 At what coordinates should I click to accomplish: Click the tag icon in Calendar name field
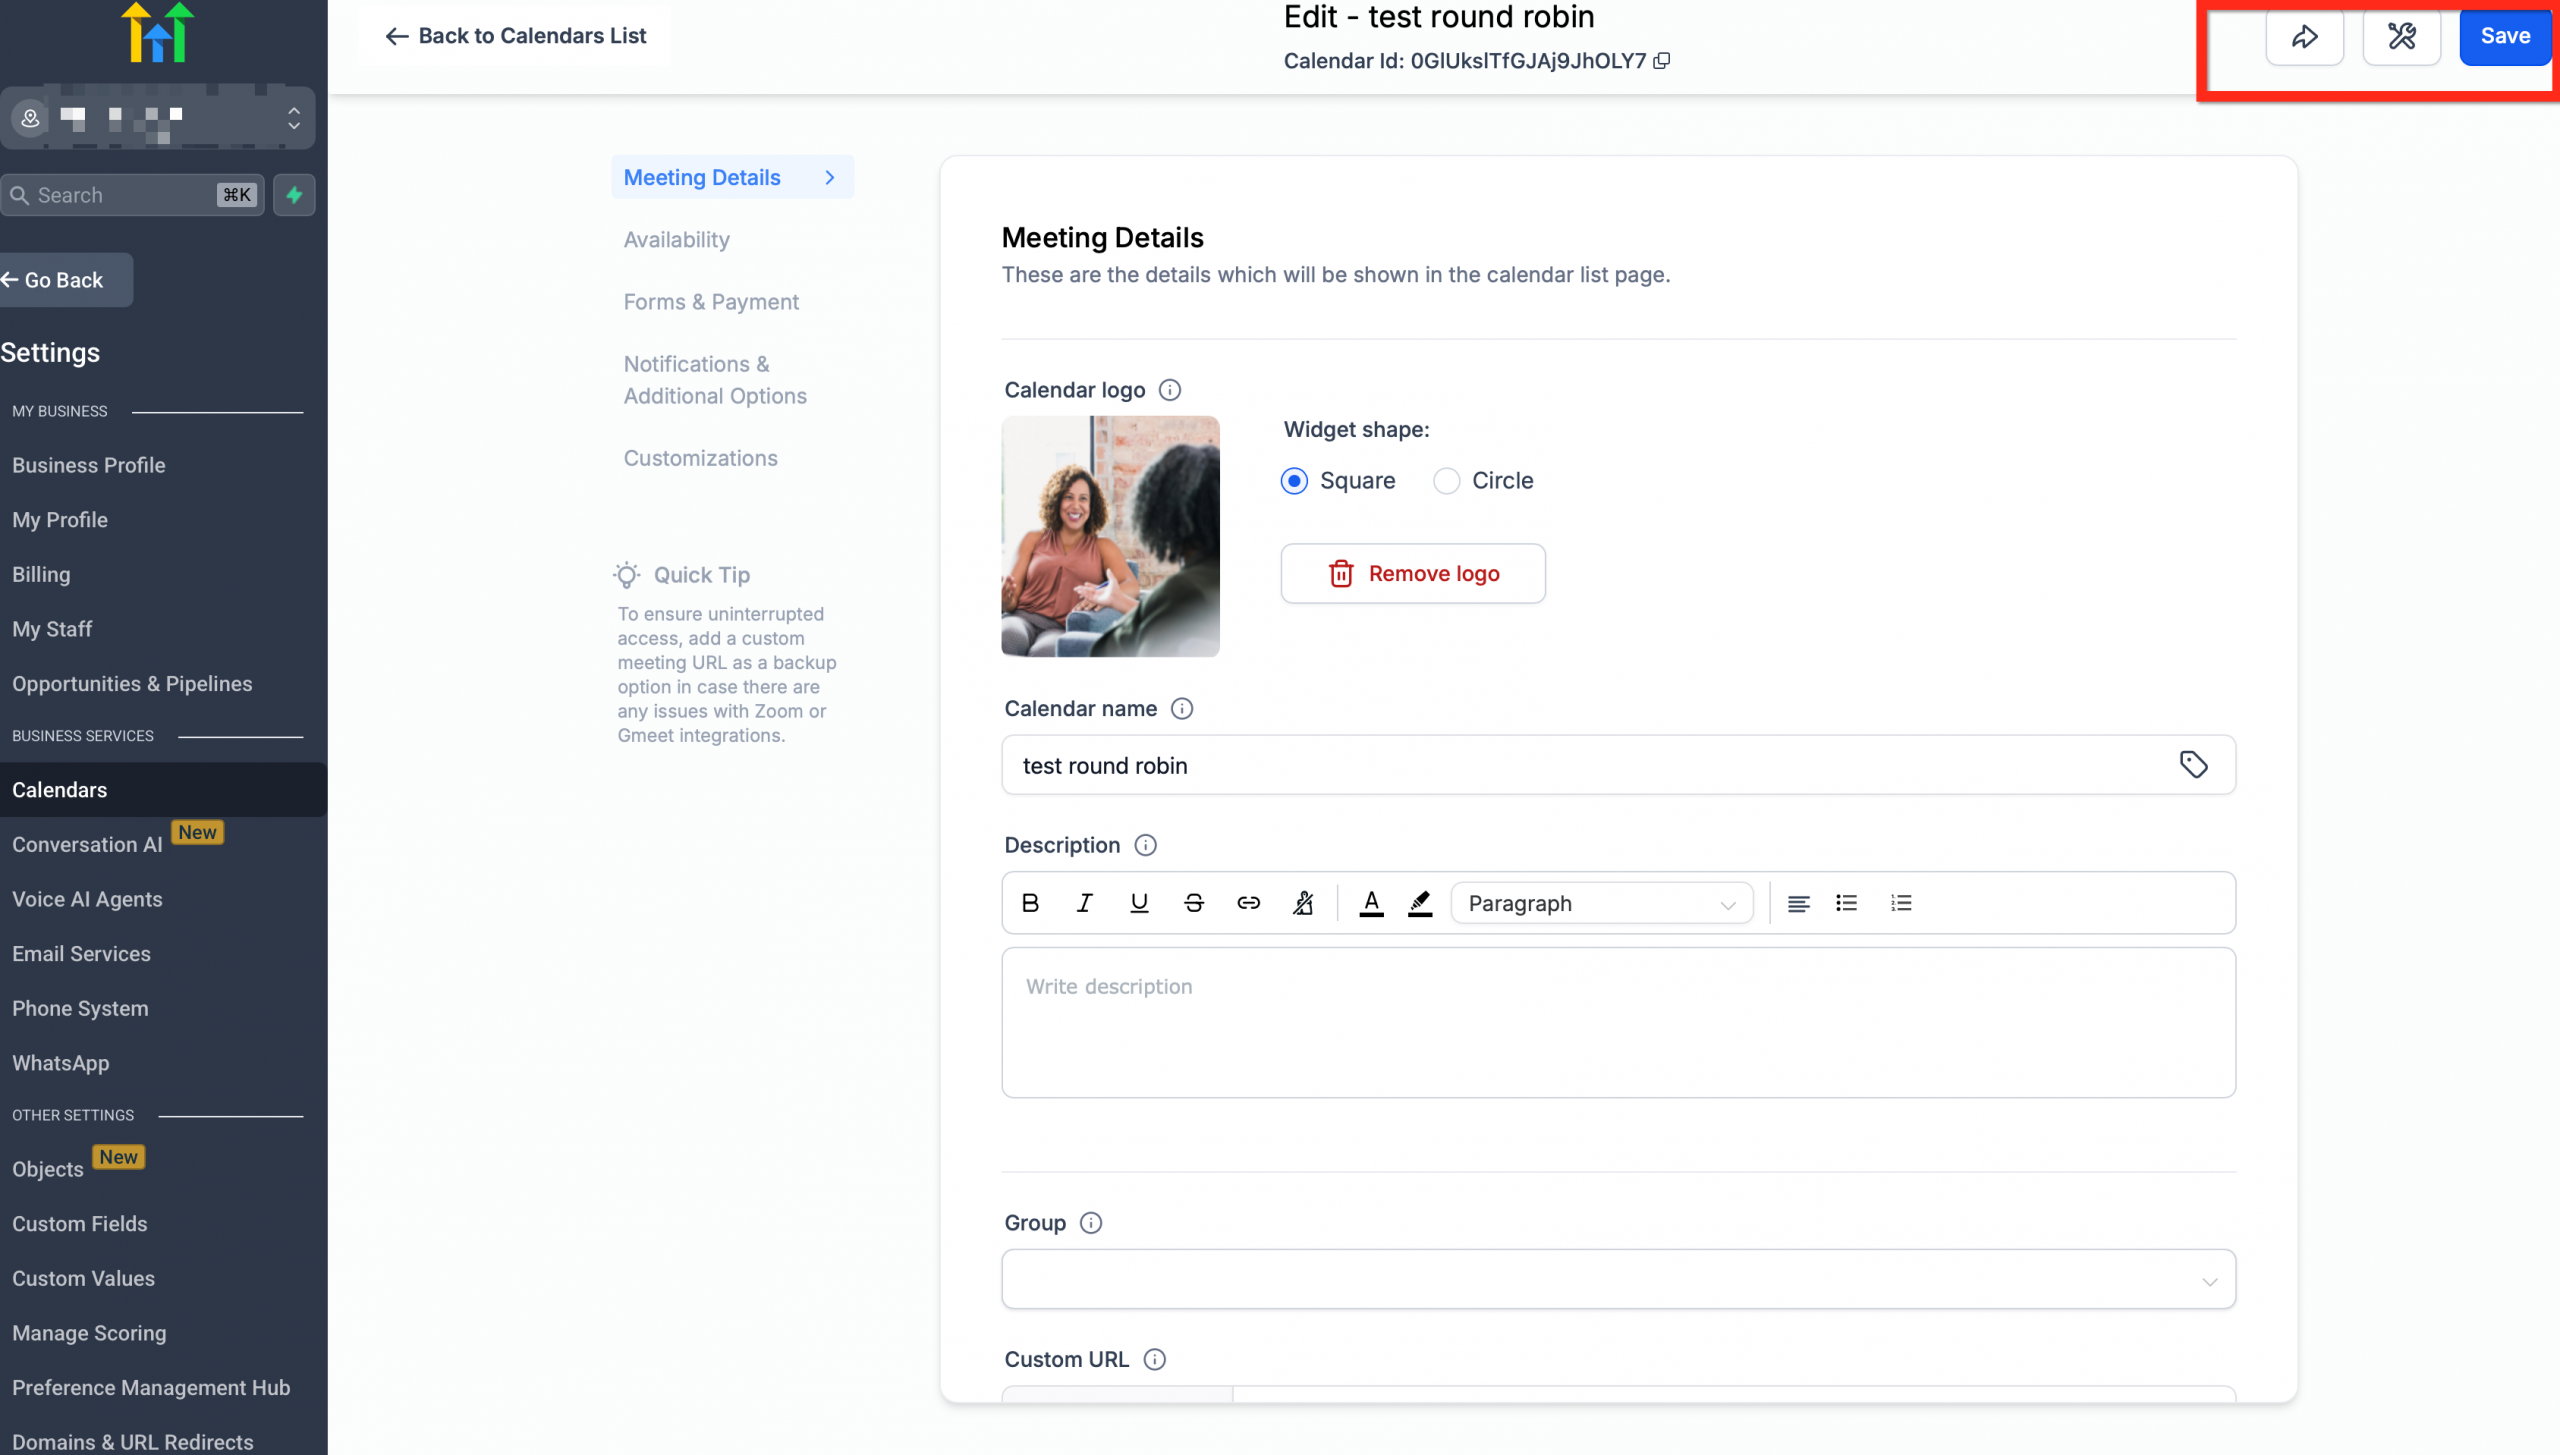pos(2195,764)
